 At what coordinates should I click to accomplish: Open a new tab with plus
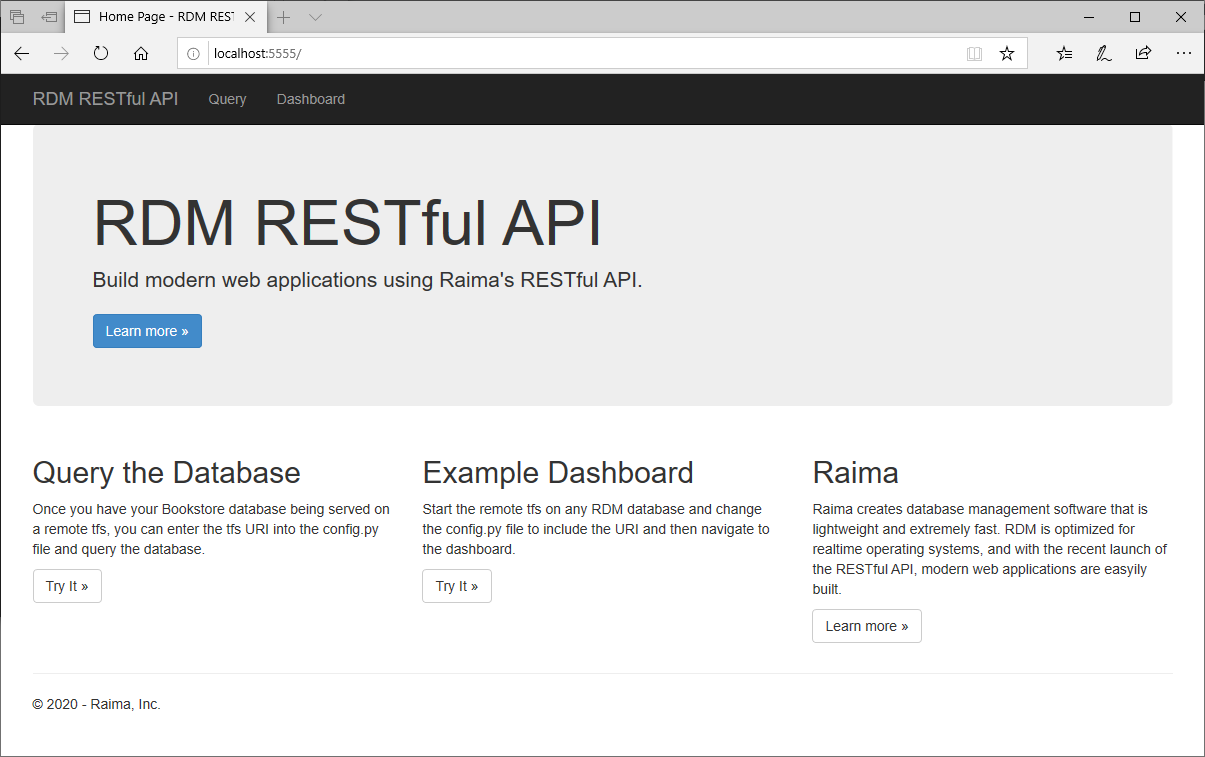click(x=284, y=17)
